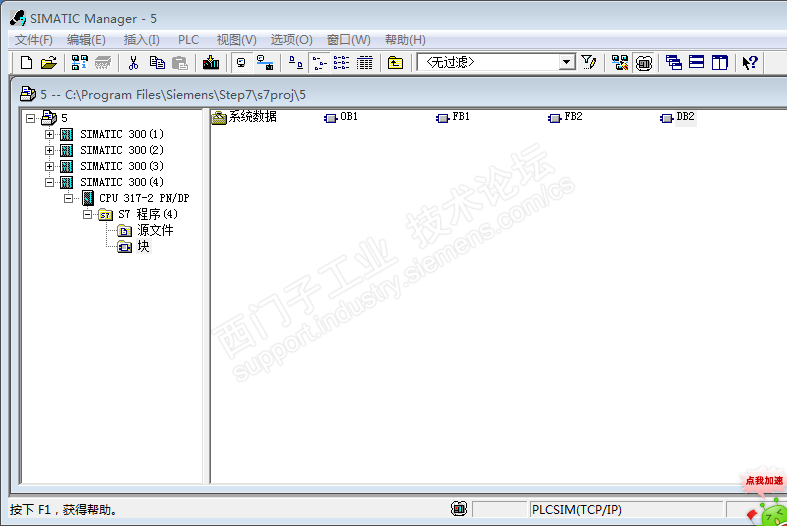787x526 pixels.
Task: Click the Configure Network icon
Action: pyautogui.click(x=620, y=63)
